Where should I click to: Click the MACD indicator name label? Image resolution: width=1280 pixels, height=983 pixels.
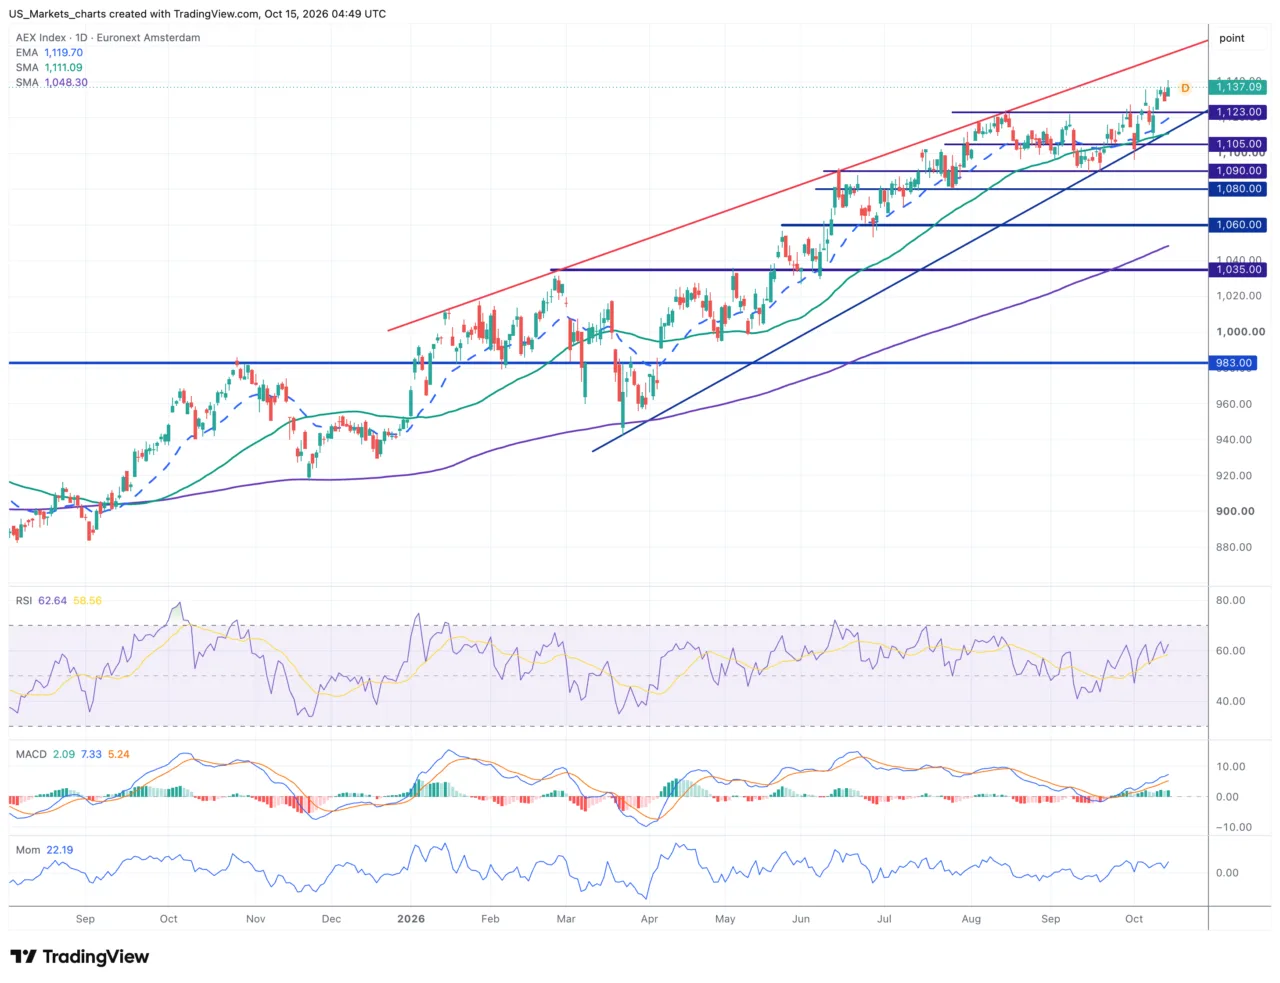click(x=31, y=754)
